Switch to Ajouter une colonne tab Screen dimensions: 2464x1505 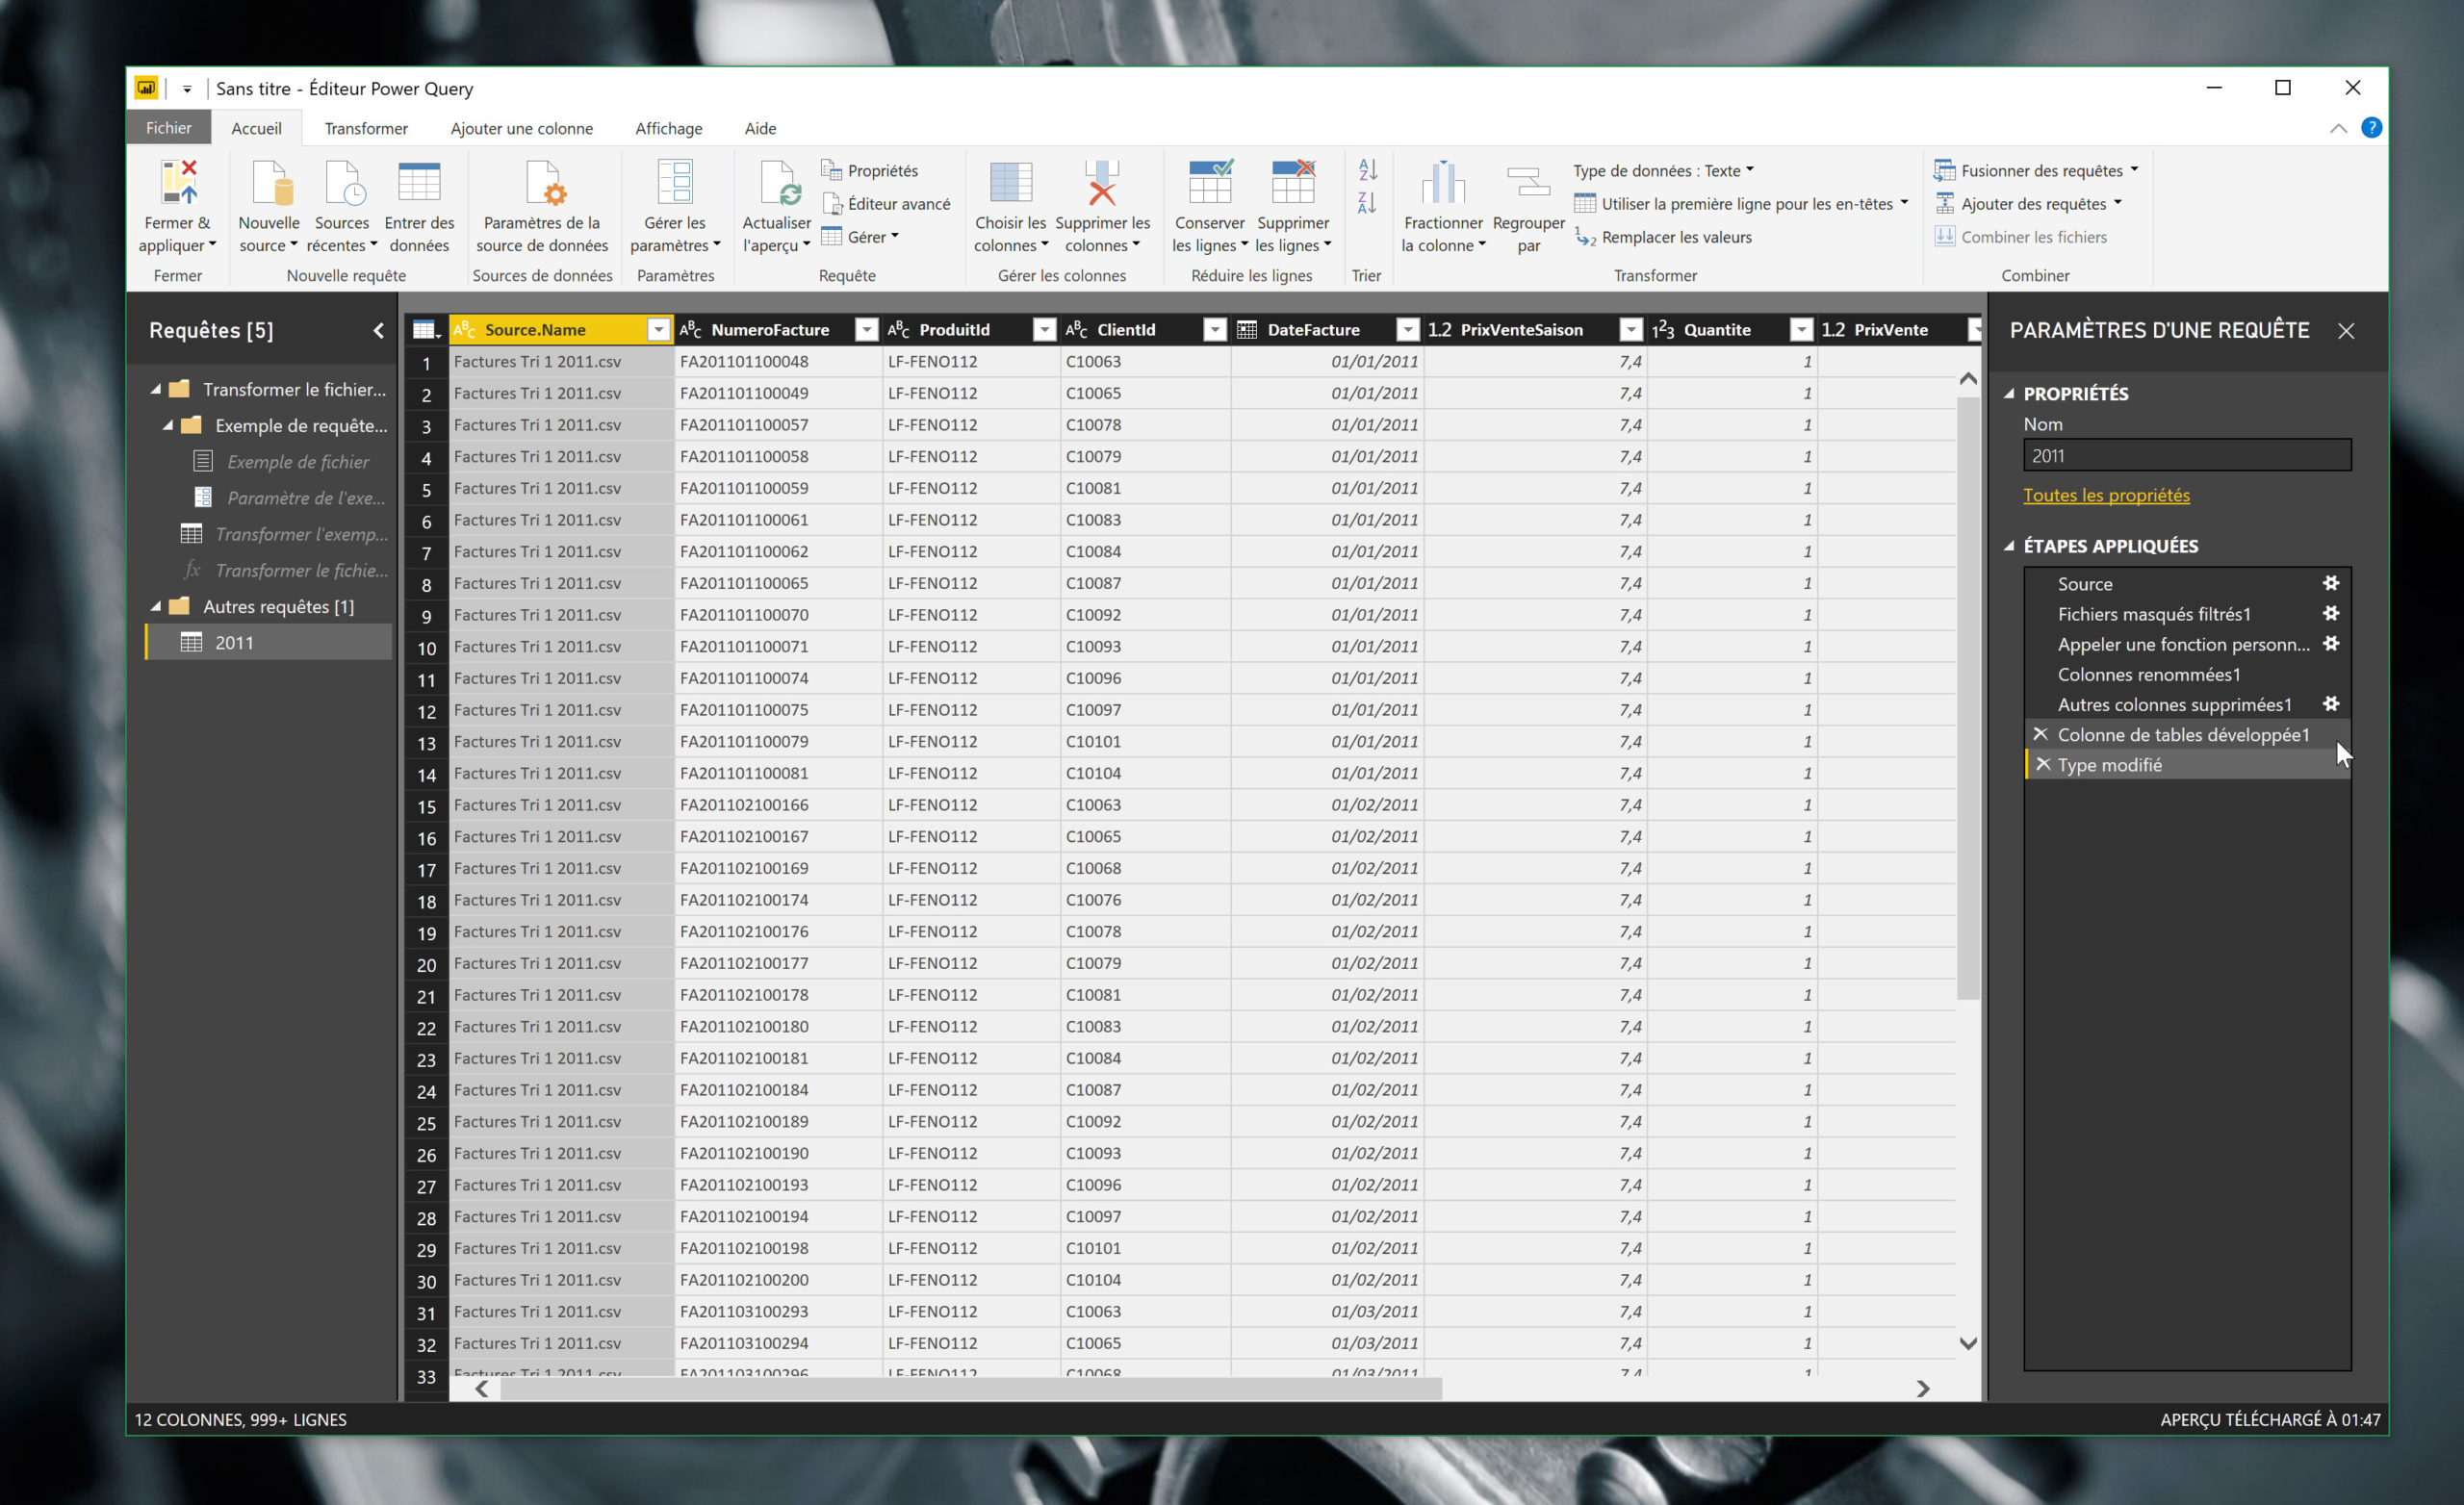click(x=521, y=128)
